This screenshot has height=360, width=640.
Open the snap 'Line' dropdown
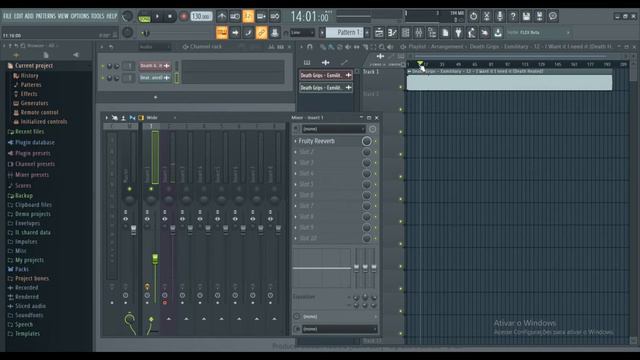pos(302,33)
